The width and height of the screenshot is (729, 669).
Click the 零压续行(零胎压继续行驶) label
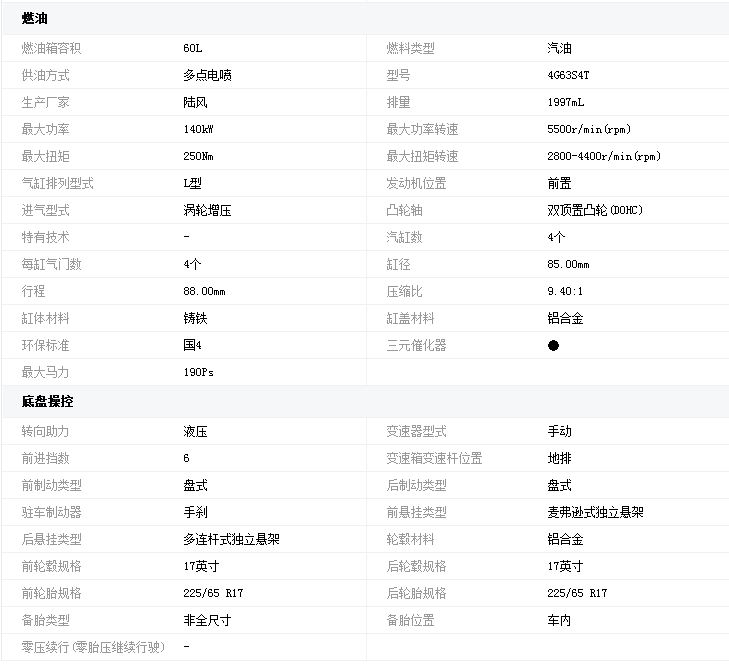[93, 647]
